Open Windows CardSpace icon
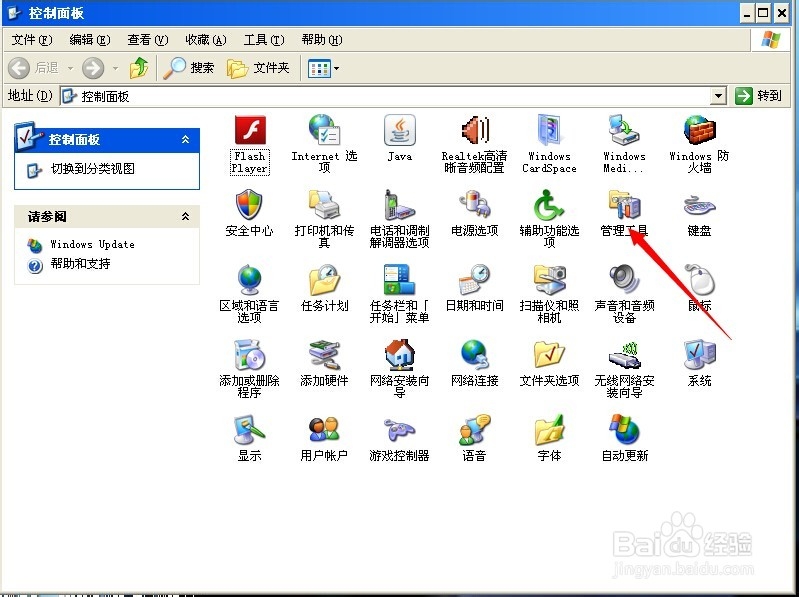Viewport: 799px width, 597px height. tap(549, 130)
